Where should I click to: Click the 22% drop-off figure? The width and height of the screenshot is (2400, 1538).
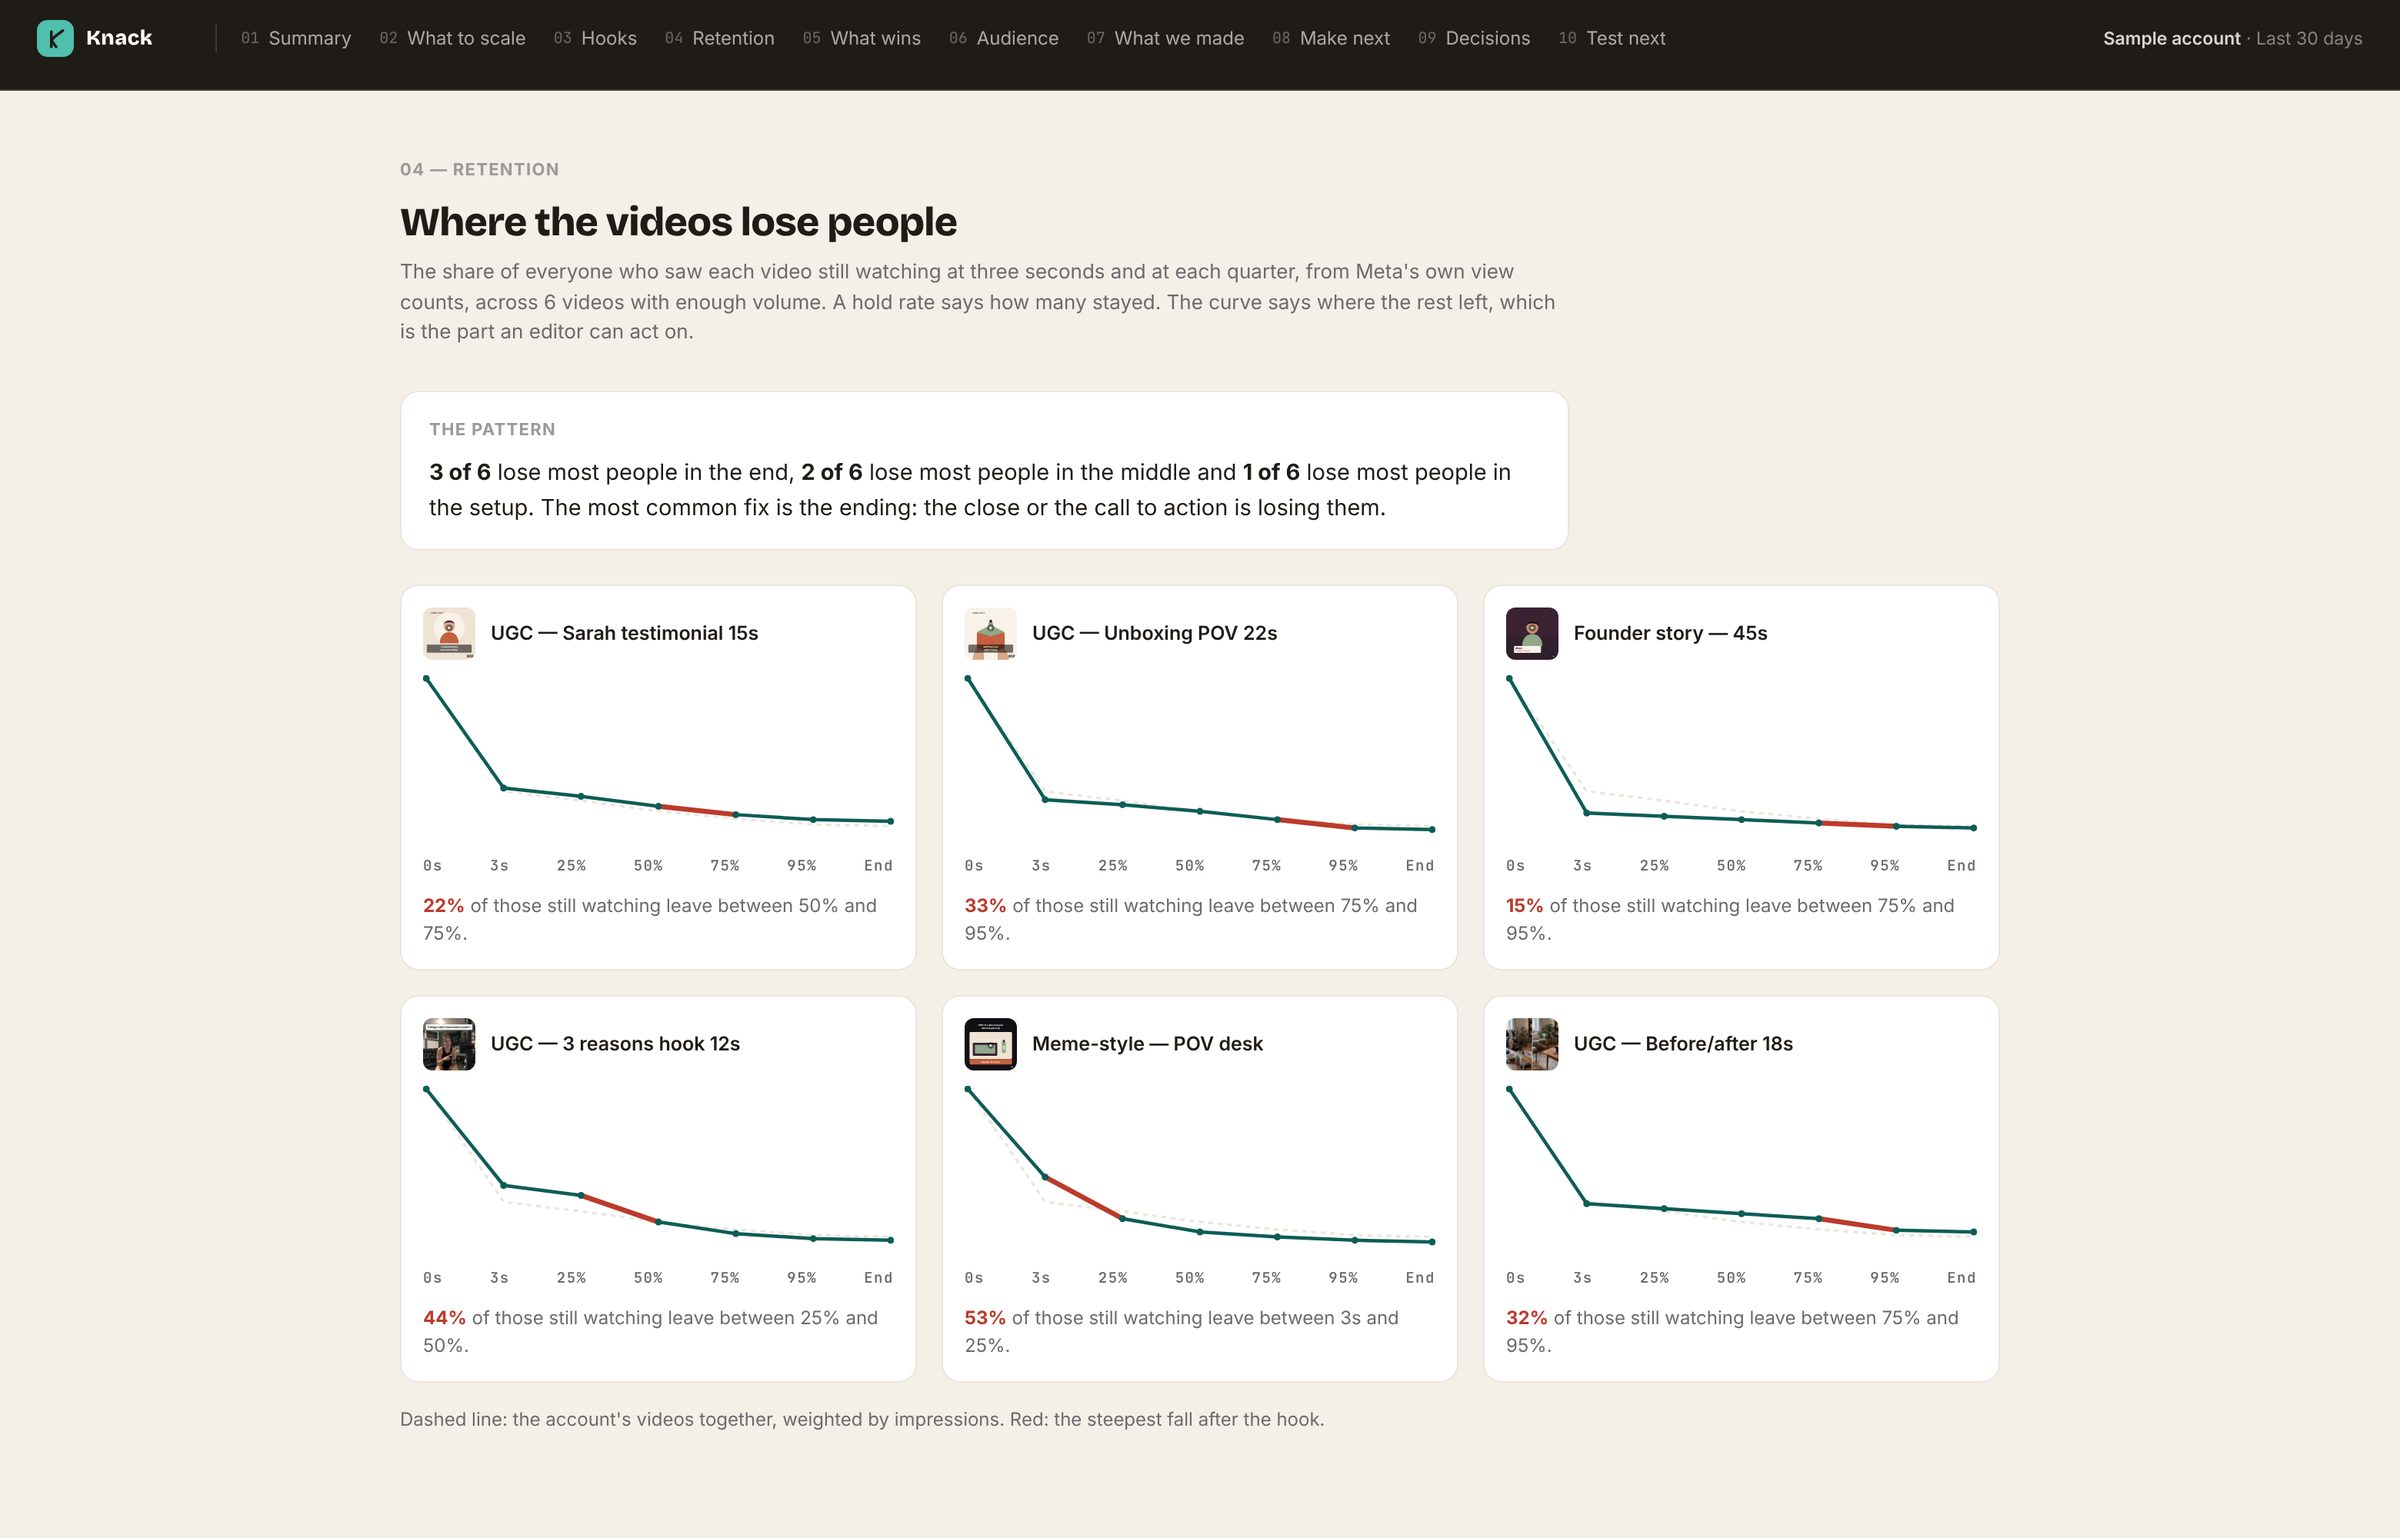(x=443, y=905)
